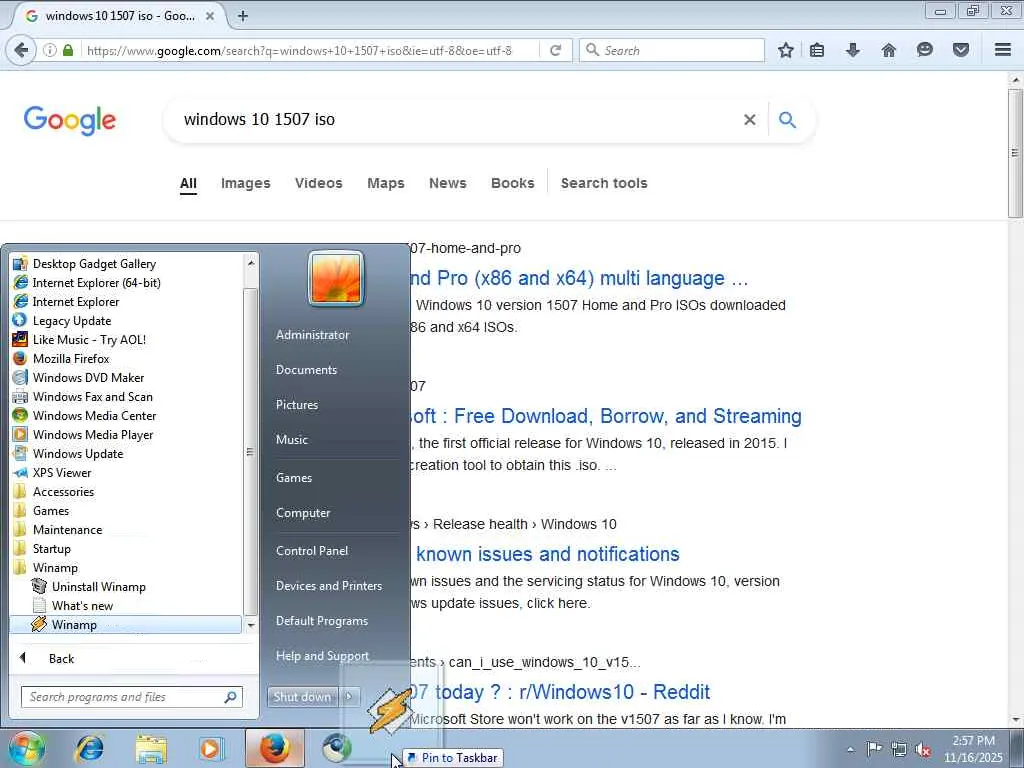Open Documents from Start menu
Viewport: 1024px width, 768px height.
(306, 370)
